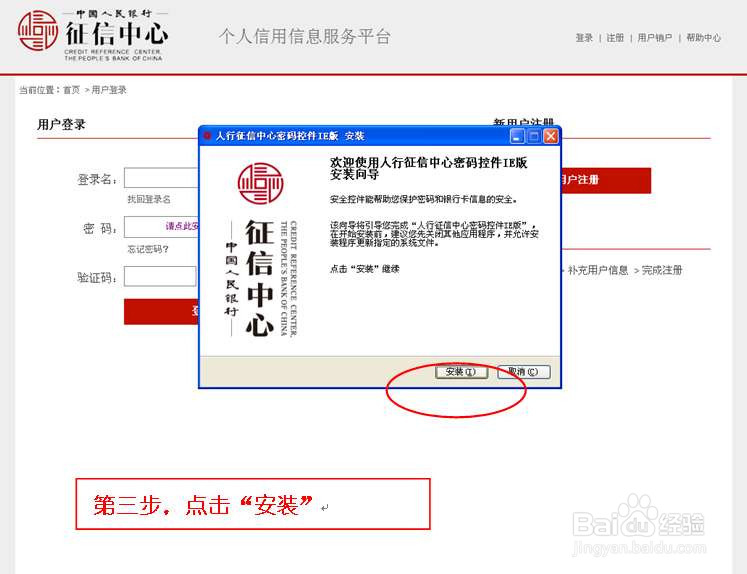Click the 密码 input field
Viewport: 747px width, 574px height.
coord(162,227)
